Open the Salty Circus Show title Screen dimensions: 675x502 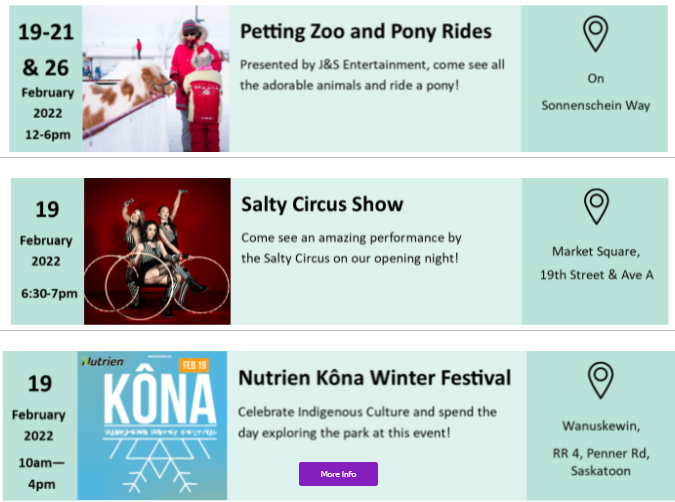click(x=322, y=205)
